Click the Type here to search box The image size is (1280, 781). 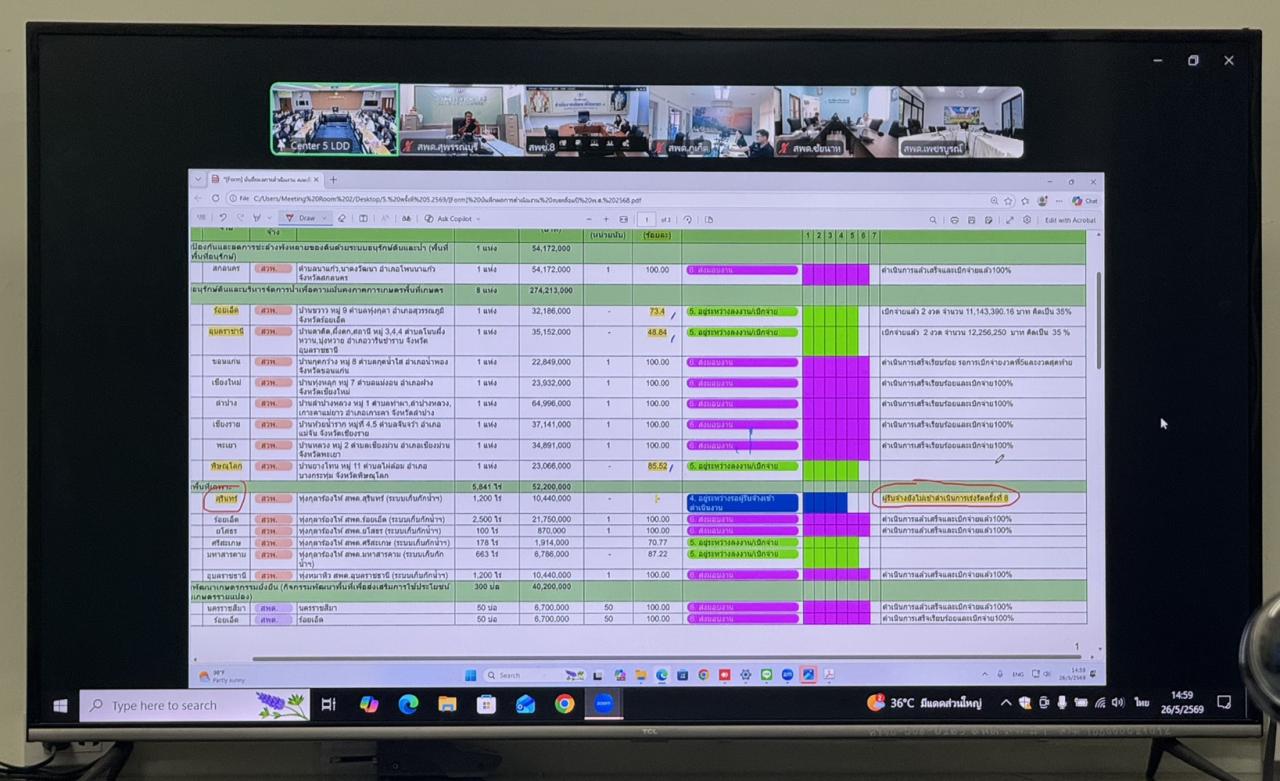click(x=195, y=705)
